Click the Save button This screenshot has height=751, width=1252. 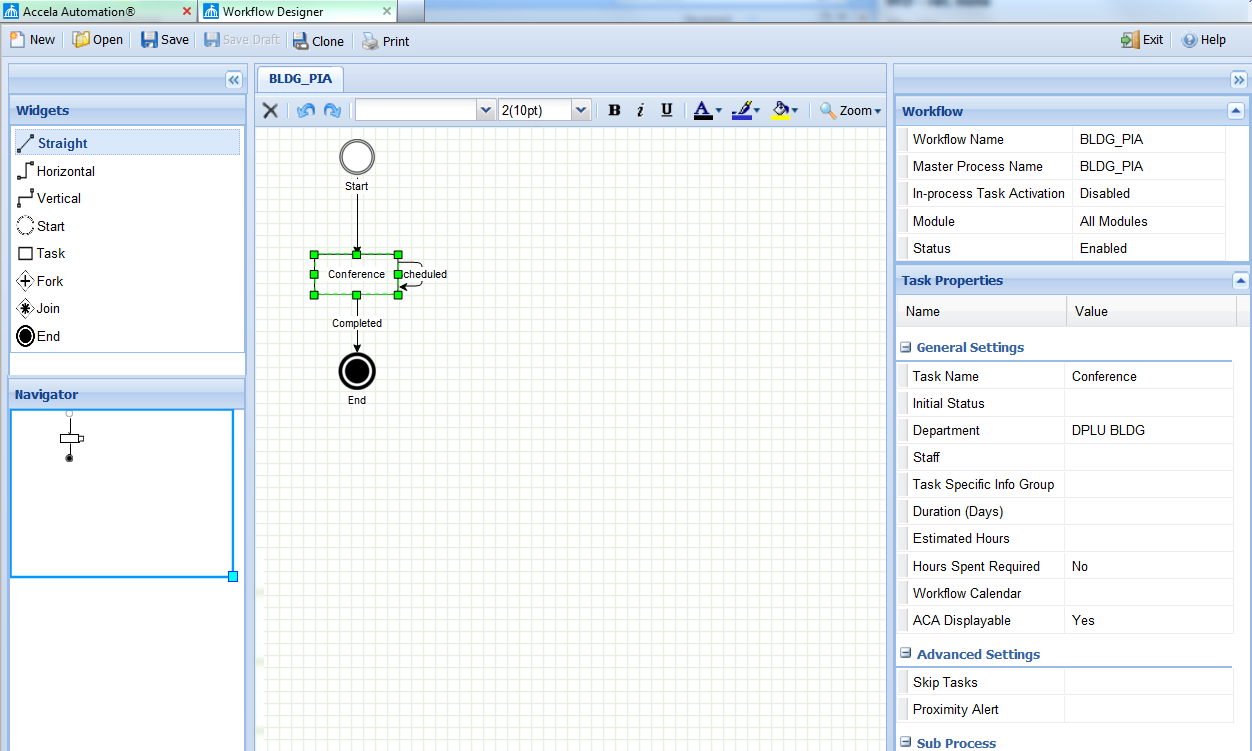pos(165,40)
